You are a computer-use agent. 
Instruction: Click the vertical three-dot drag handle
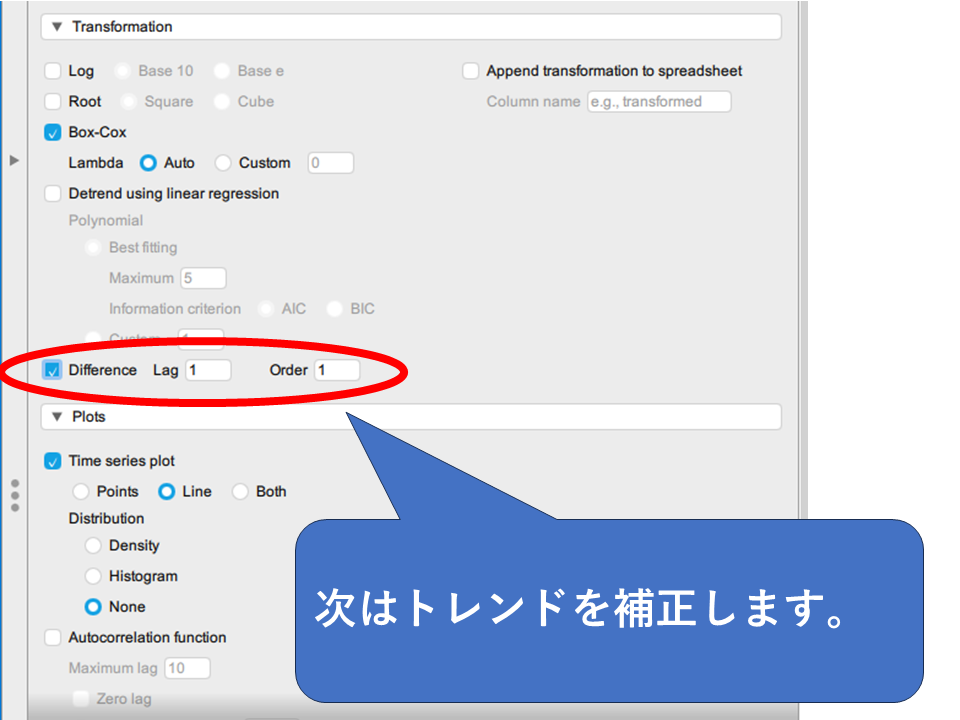[15, 495]
